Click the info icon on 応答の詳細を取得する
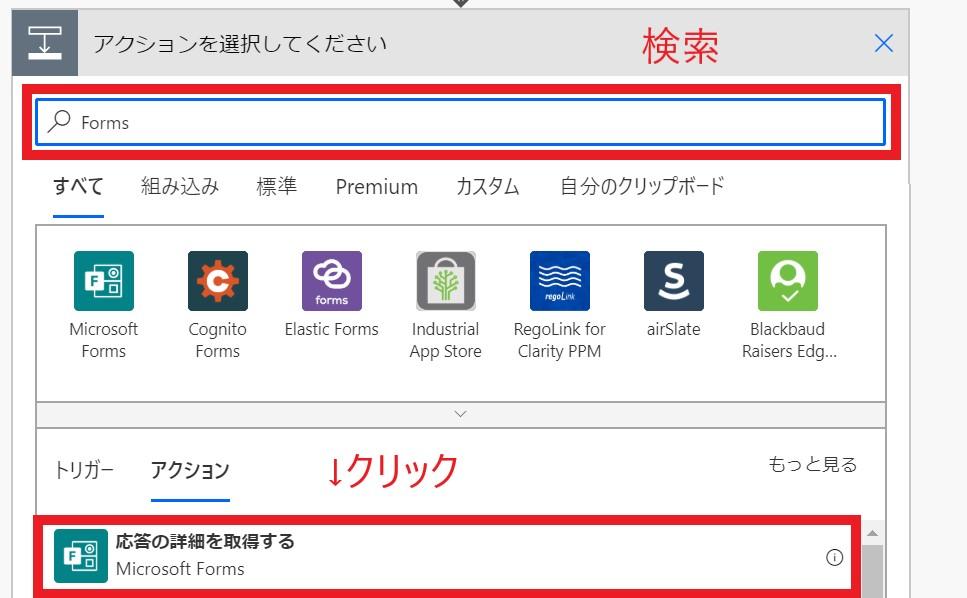Screen dimensions: 967x598 tap(834, 558)
